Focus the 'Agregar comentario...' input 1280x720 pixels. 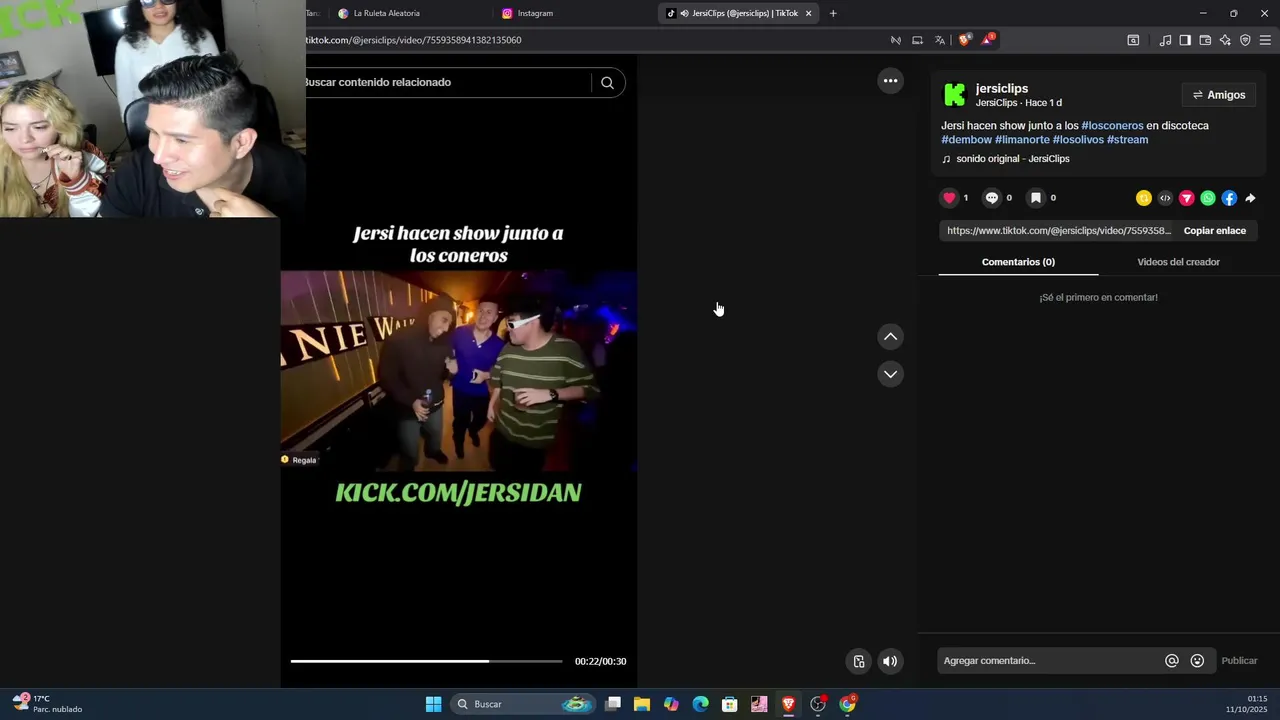click(x=1050, y=661)
